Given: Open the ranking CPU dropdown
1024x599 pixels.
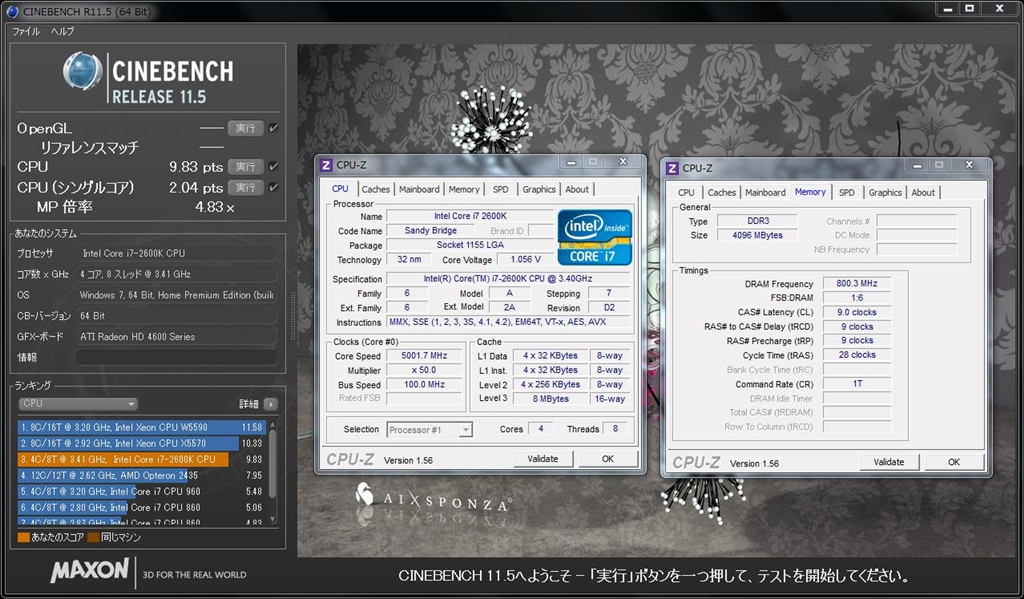Looking at the screenshot, I should click(78, 404).
